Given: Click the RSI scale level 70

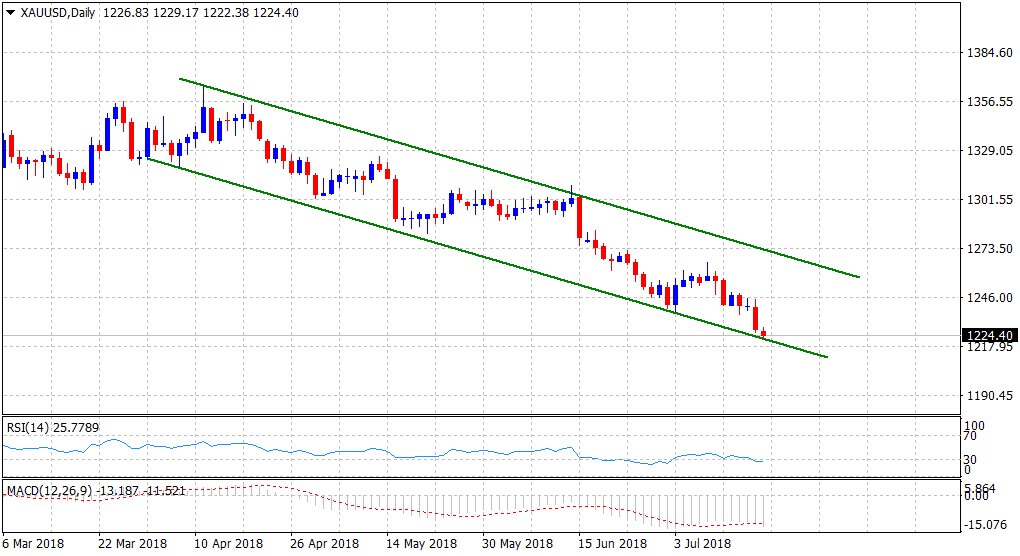Looking at the screenshot, I should (x=970, y=438).
